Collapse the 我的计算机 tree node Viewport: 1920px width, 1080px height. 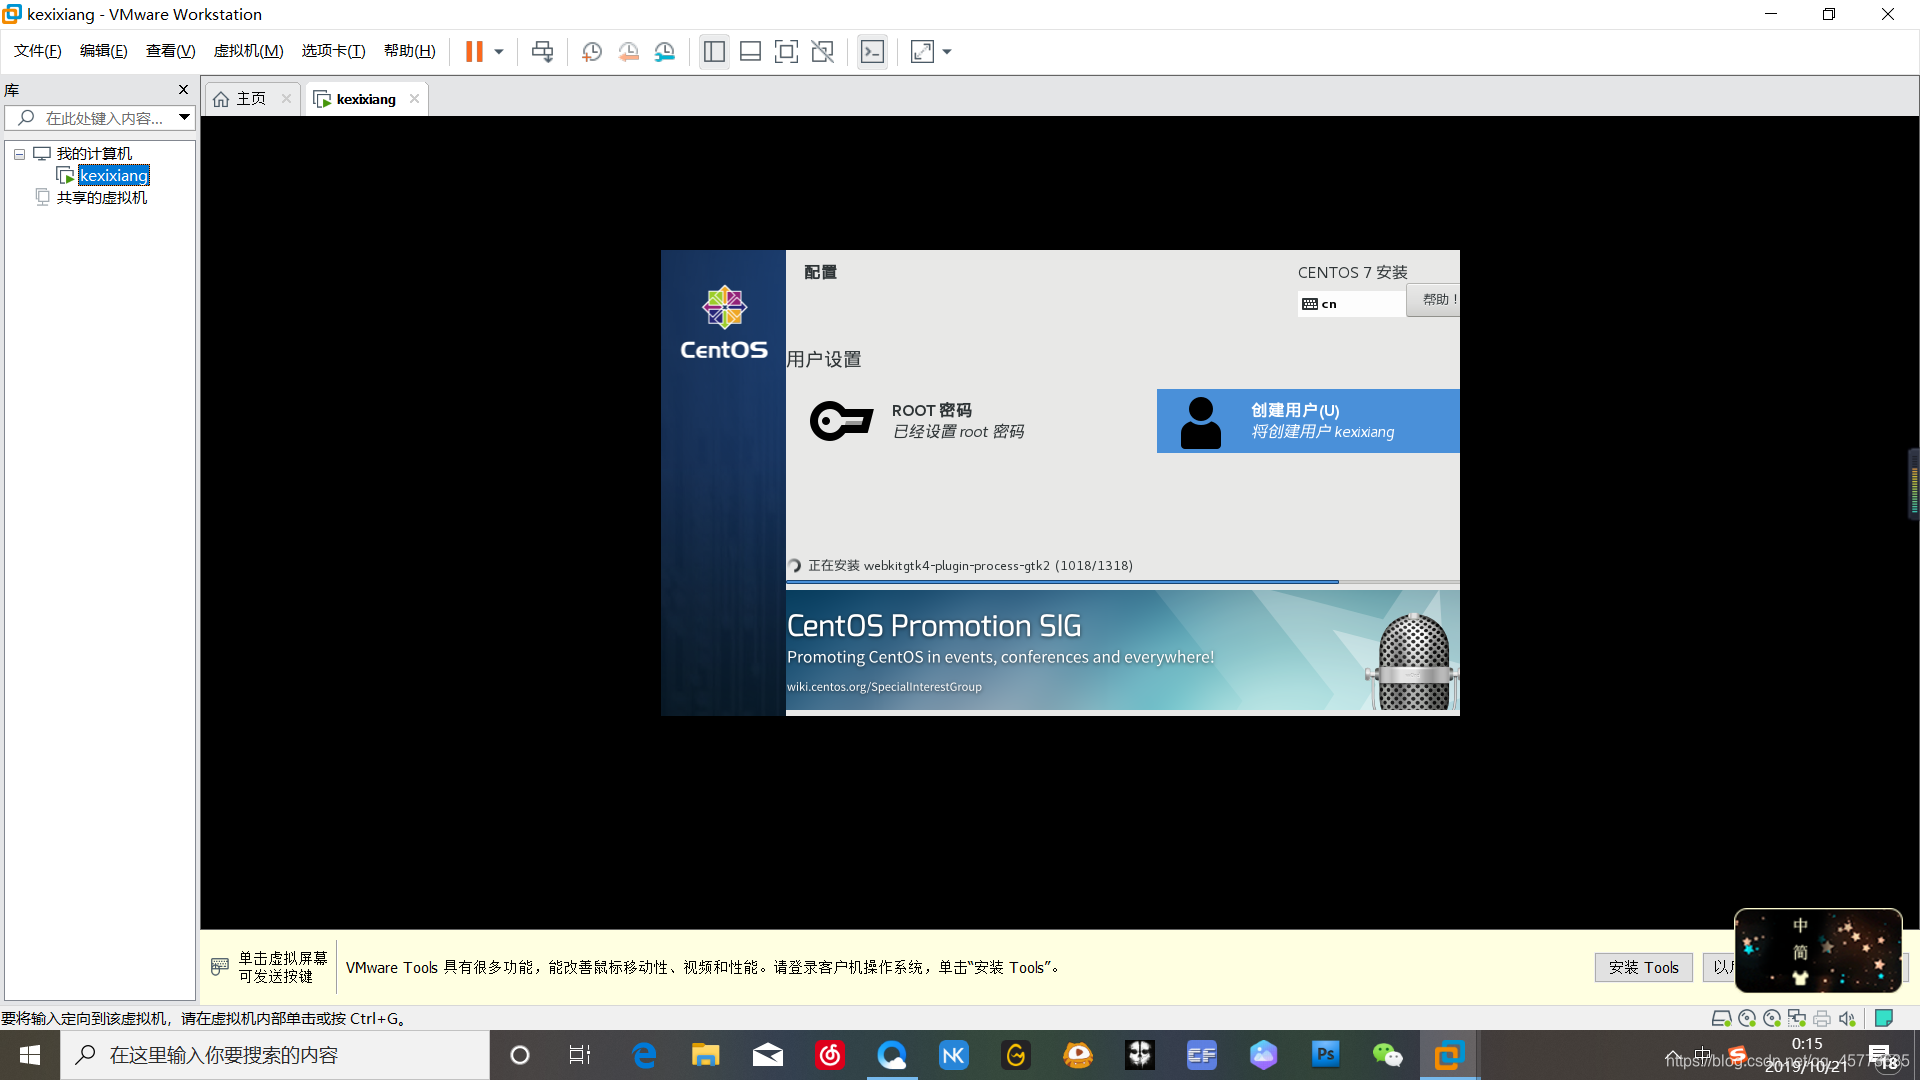point(19,154)
